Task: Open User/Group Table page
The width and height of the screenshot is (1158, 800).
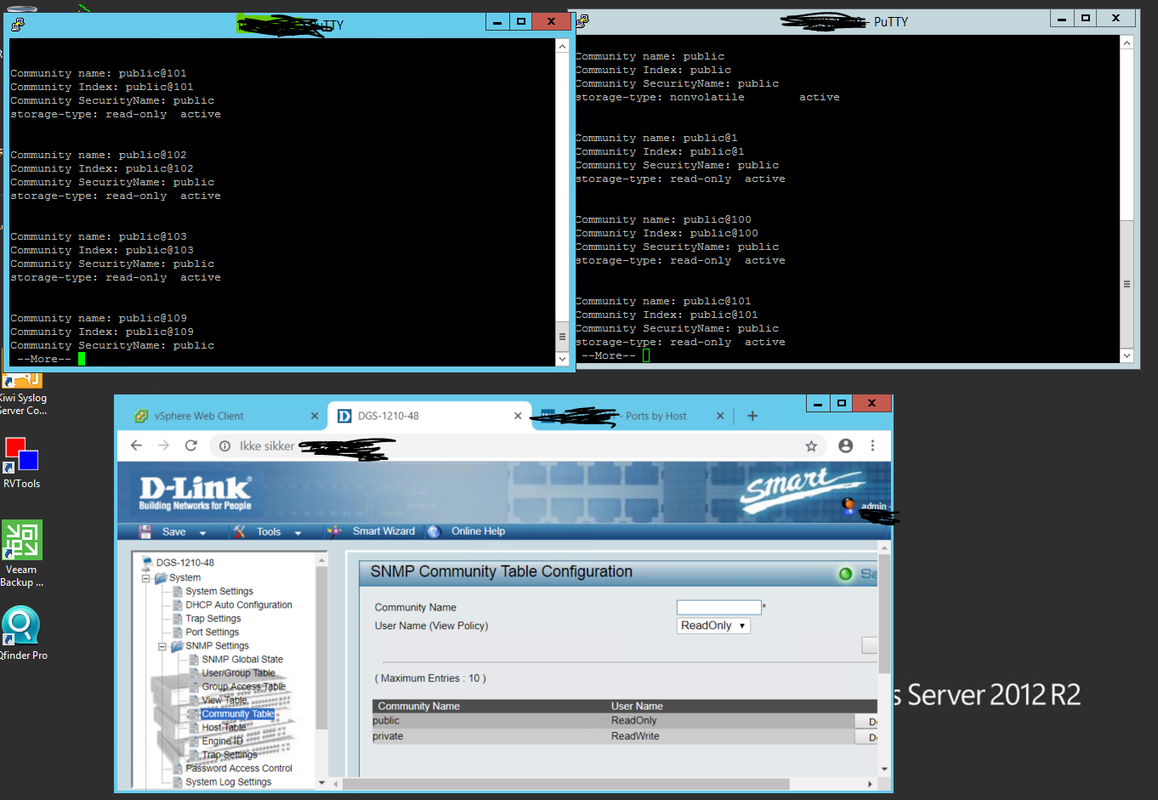Action: [x=238, y=673]
